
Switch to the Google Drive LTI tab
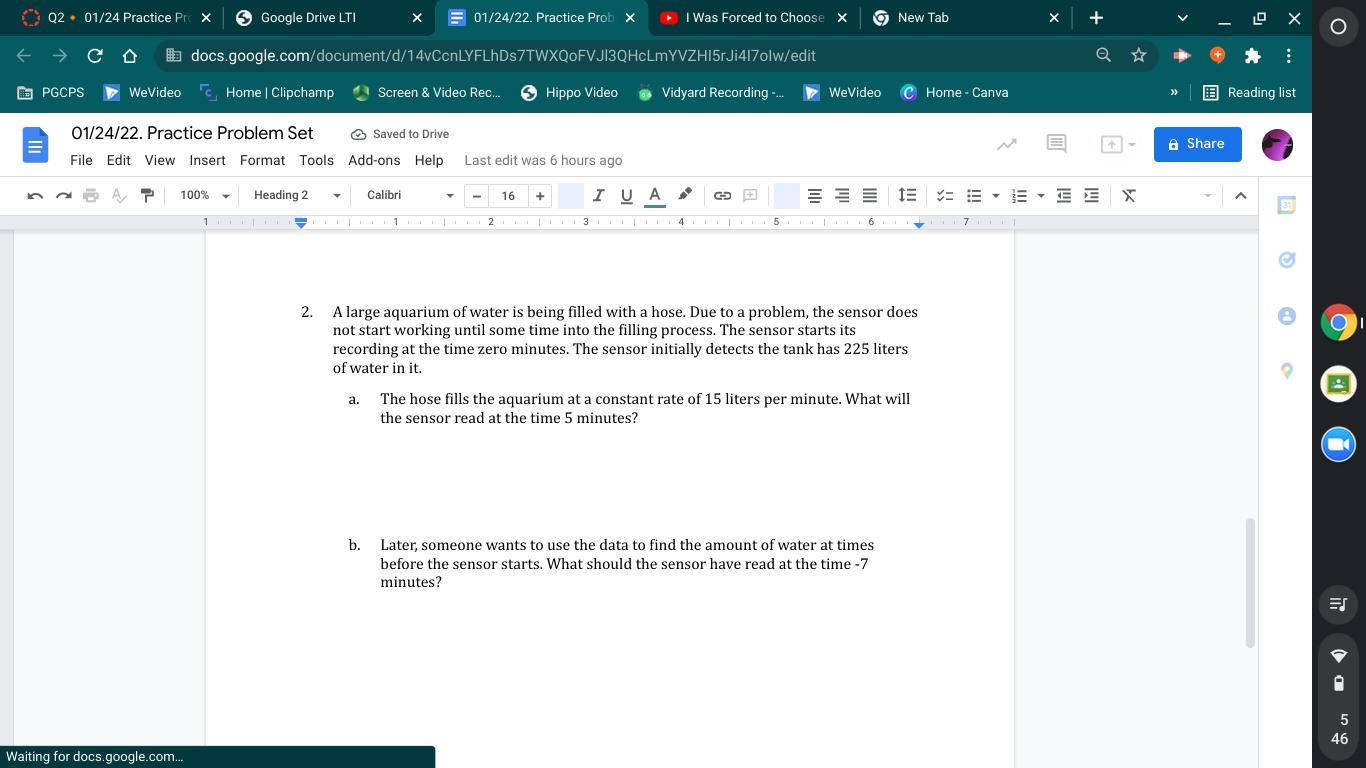point(308,17)
